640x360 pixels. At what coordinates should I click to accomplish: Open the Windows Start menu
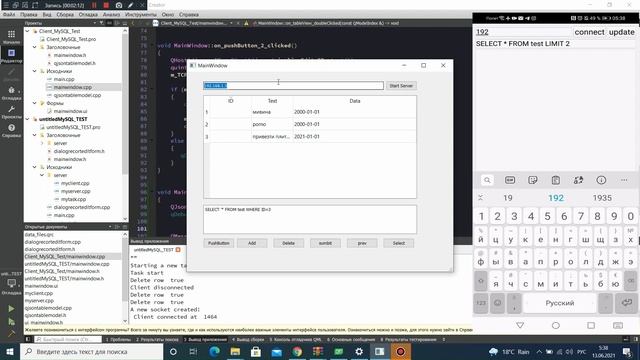click(10, 351)
